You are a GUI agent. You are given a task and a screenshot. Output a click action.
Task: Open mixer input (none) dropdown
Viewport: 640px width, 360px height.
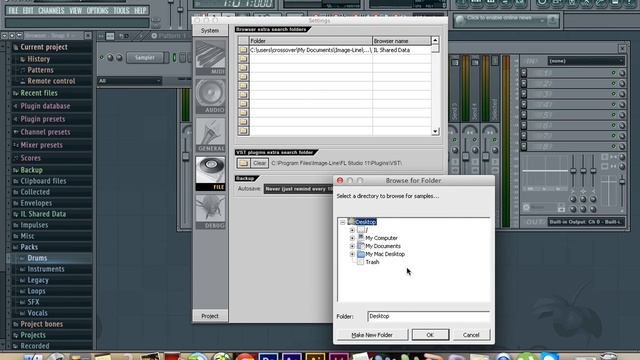pos(586,61)
